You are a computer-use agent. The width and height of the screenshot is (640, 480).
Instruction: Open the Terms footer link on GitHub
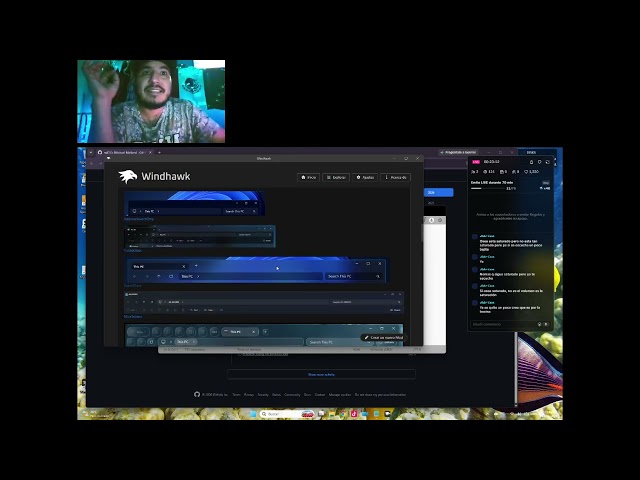(236, 395)
